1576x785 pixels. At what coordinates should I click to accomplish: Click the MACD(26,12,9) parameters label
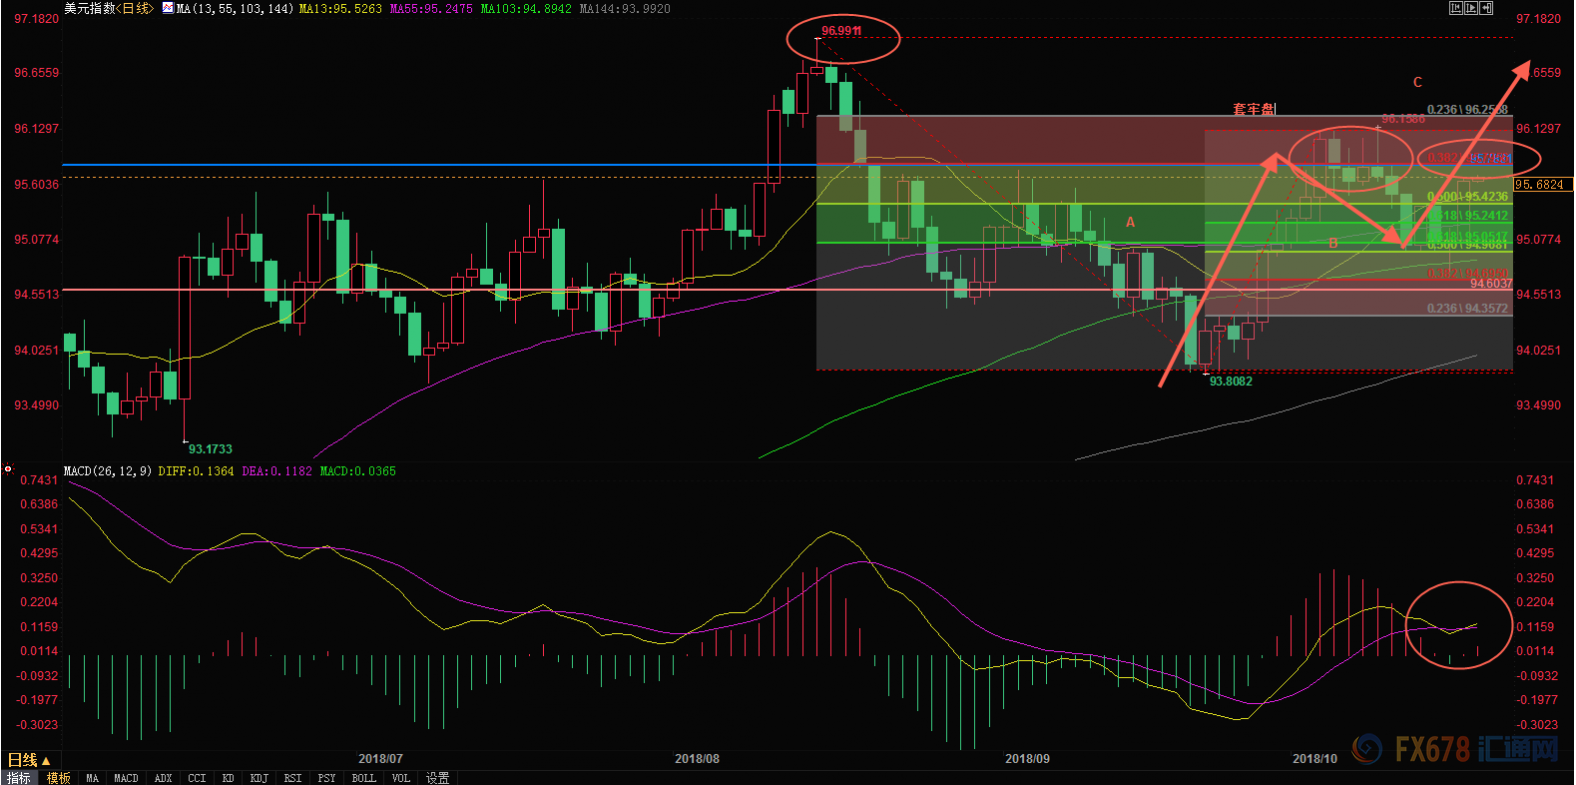108,471
